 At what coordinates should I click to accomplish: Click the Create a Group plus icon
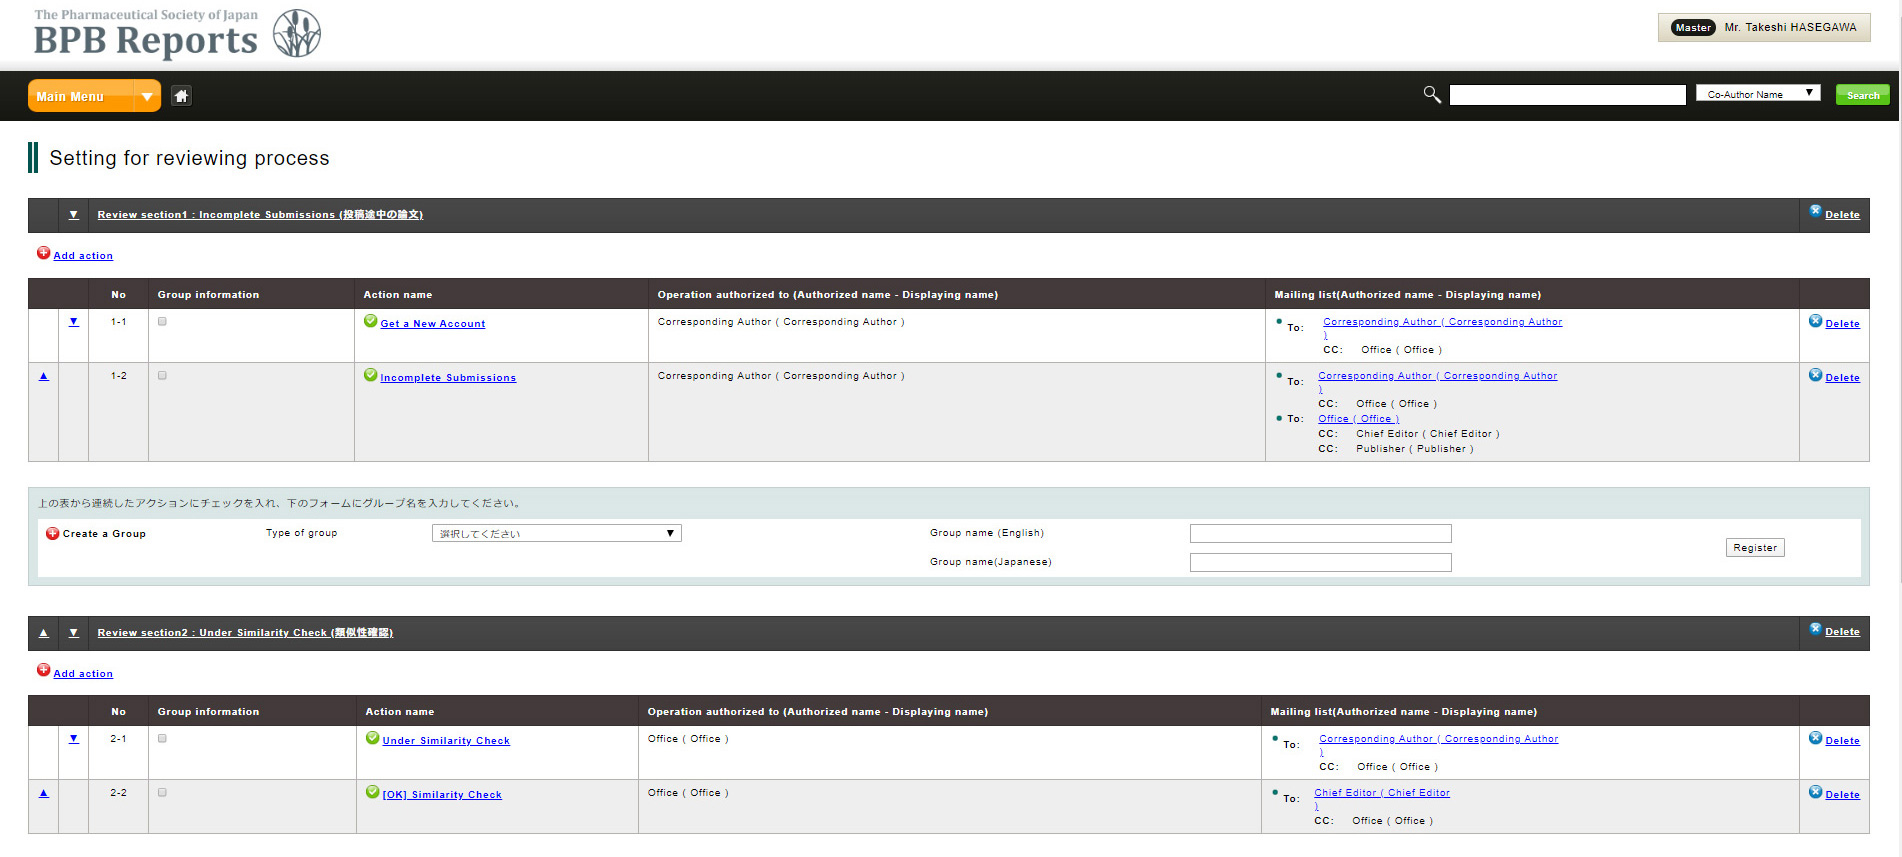[53, 533]
